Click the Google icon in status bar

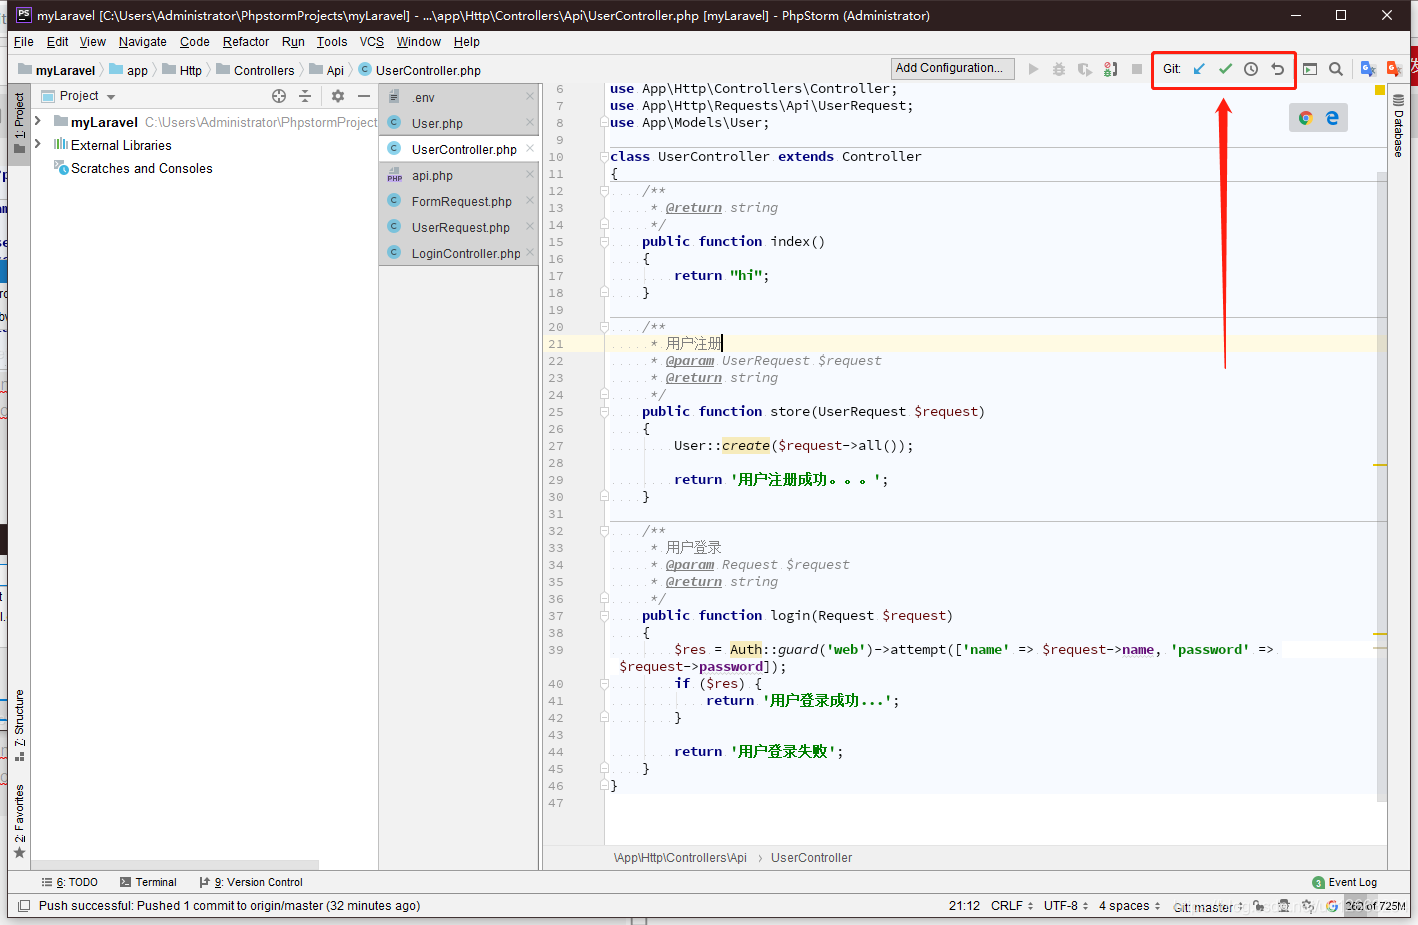click(1332, 906)
